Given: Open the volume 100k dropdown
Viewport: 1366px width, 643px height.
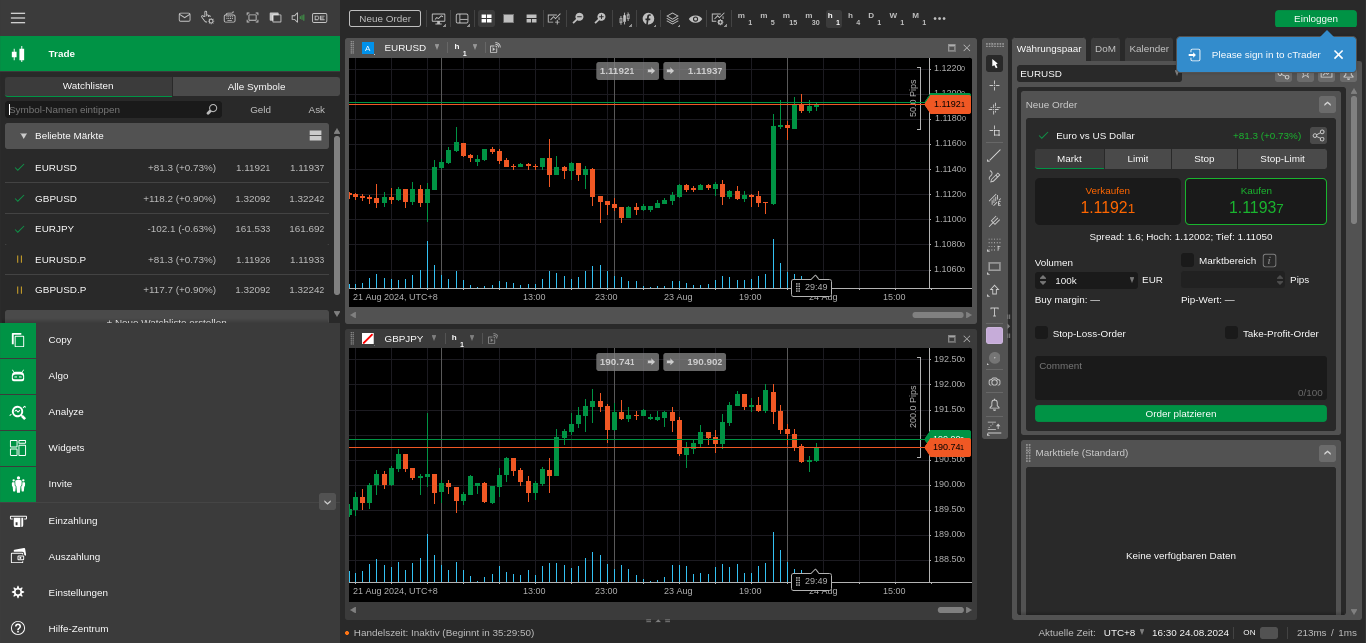Looking at the screenshot, I should point(1132,280).
